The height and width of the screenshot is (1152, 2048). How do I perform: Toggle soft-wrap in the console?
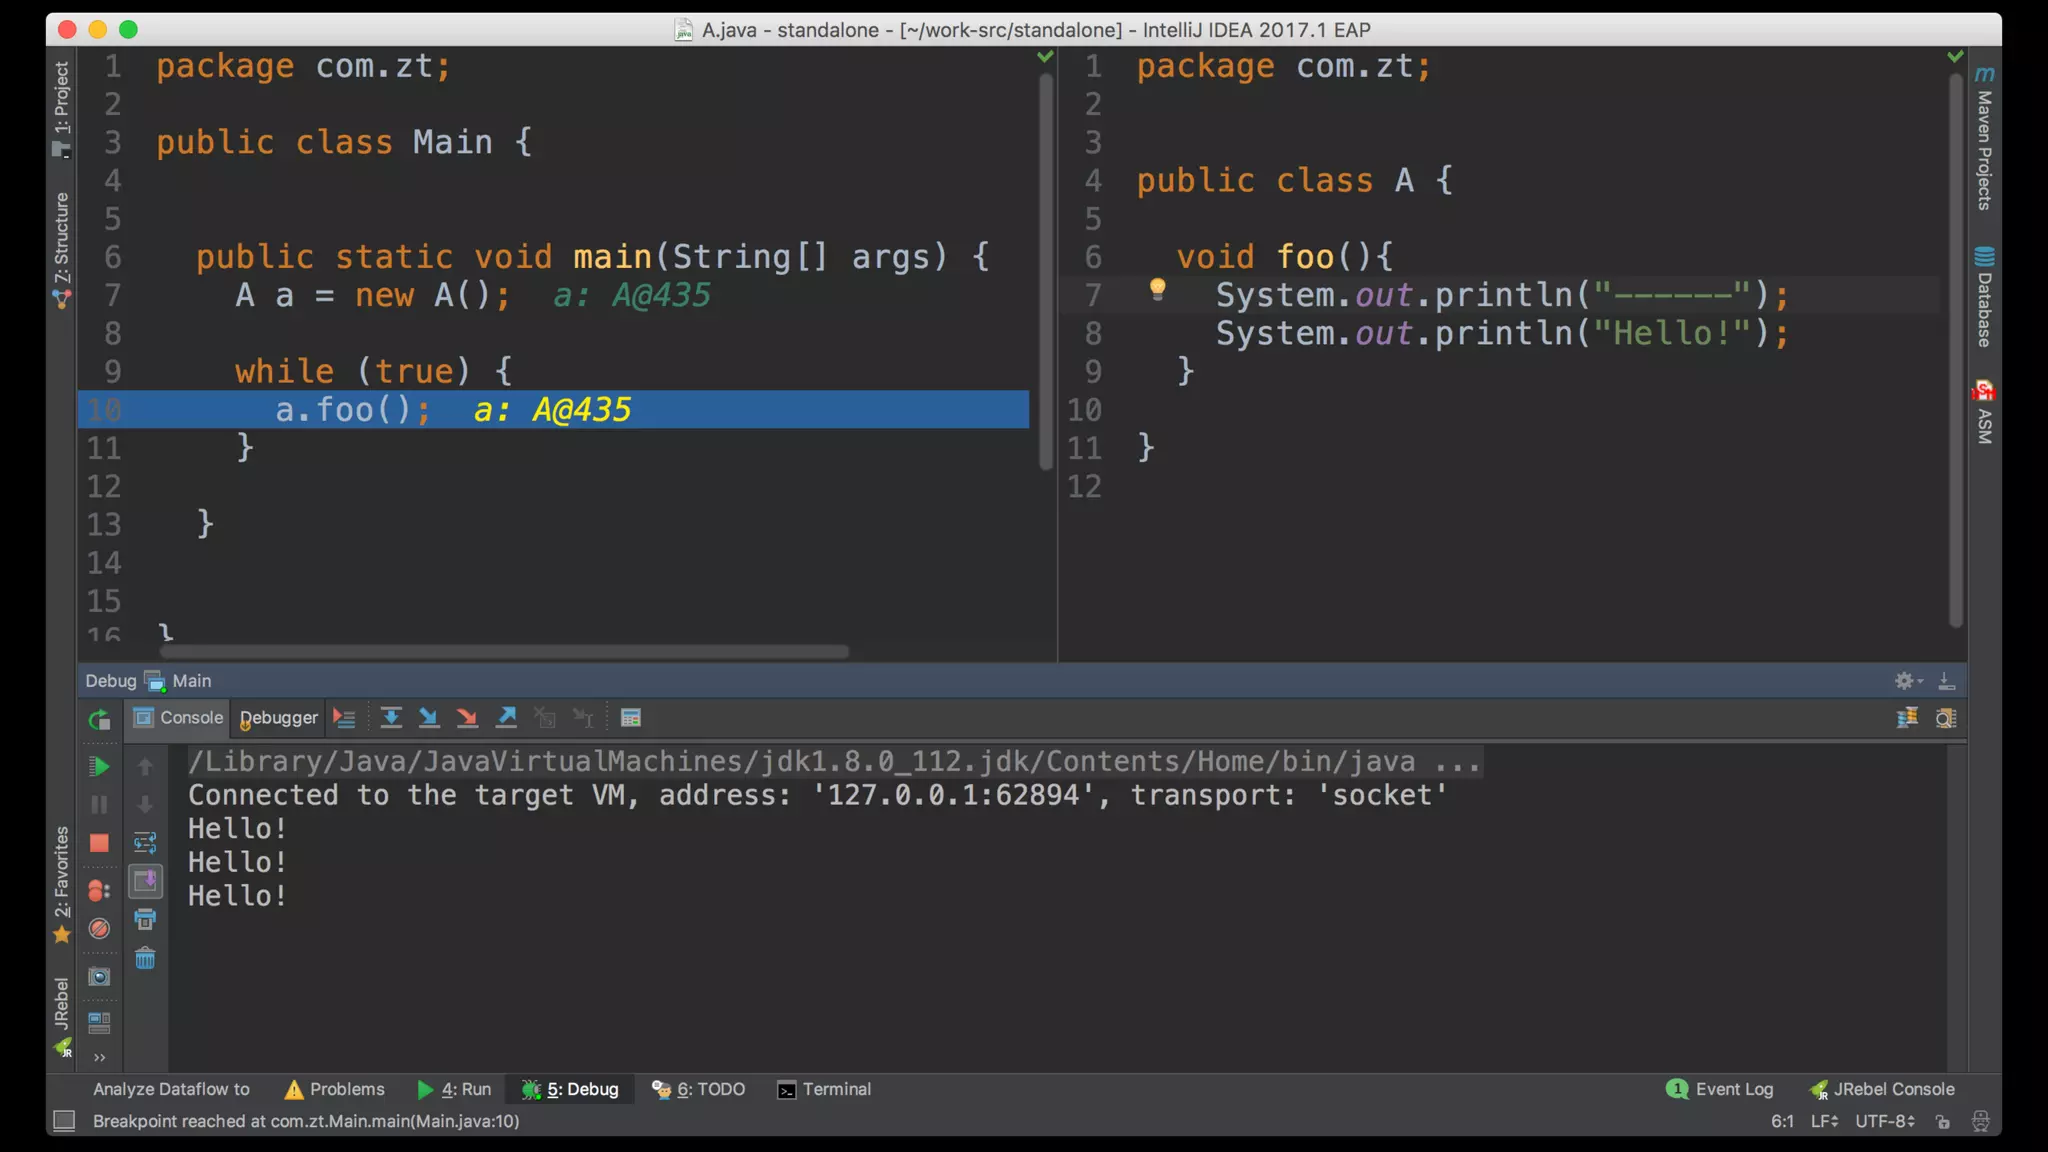pos(145,843)
